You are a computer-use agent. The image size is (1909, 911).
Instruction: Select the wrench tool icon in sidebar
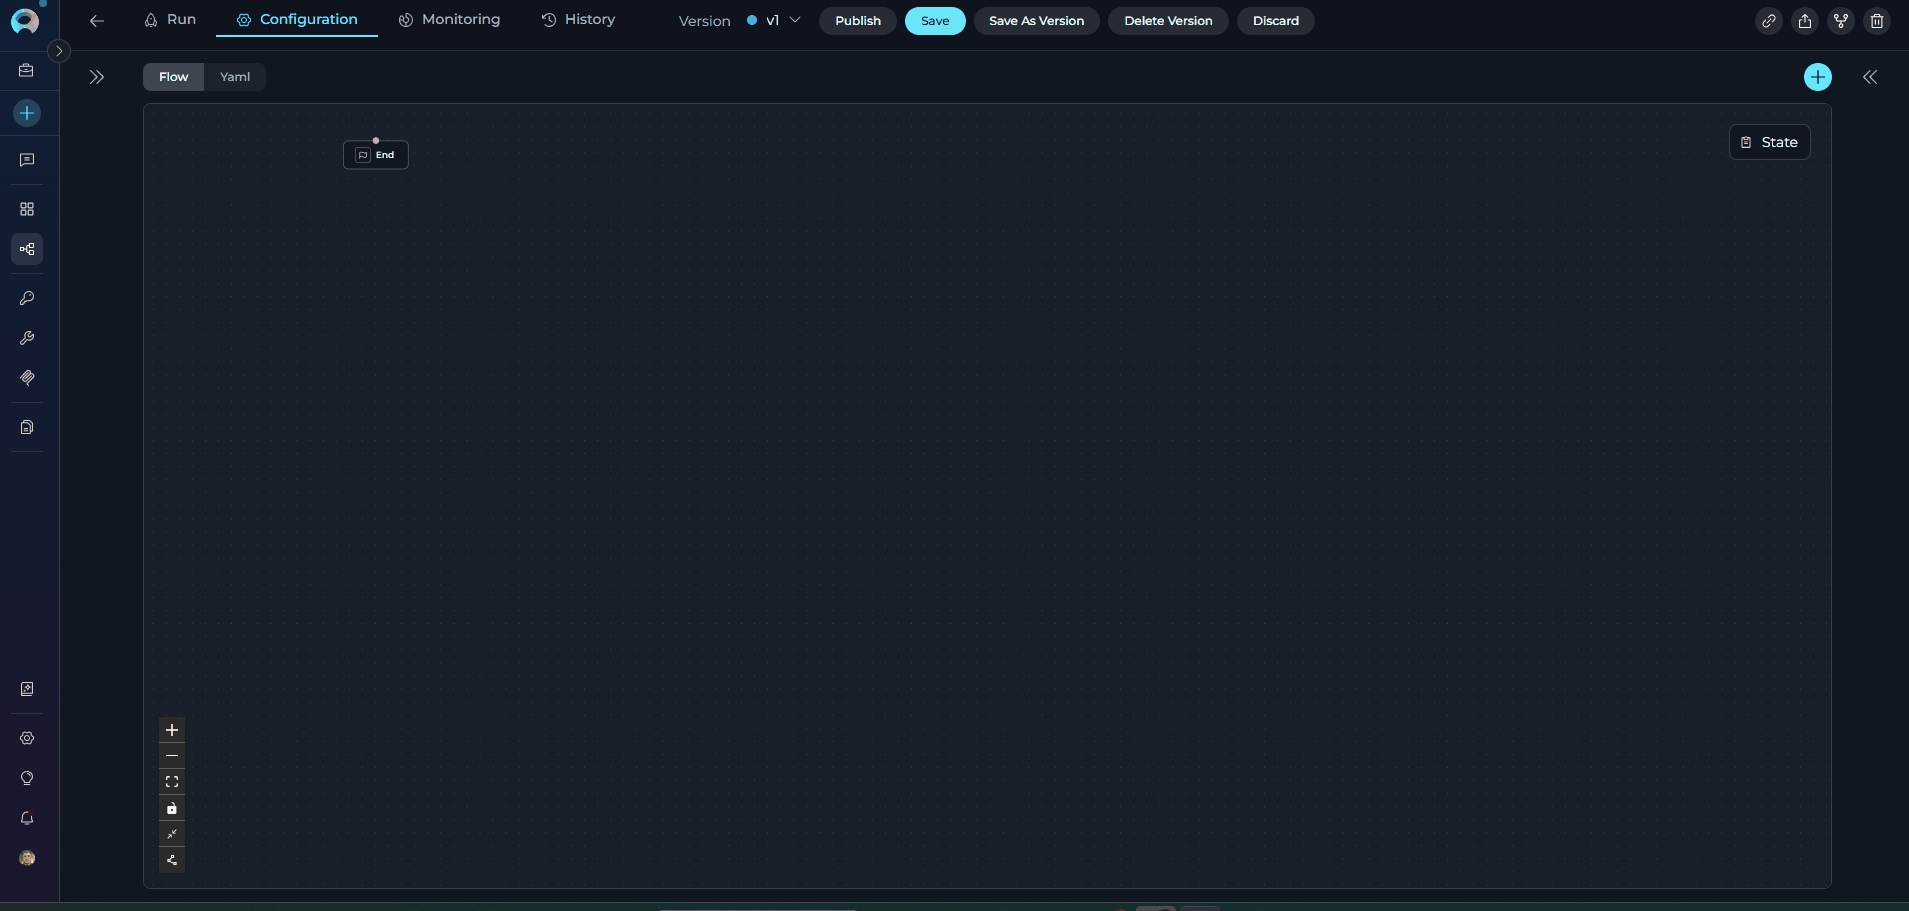coord(26,338)
